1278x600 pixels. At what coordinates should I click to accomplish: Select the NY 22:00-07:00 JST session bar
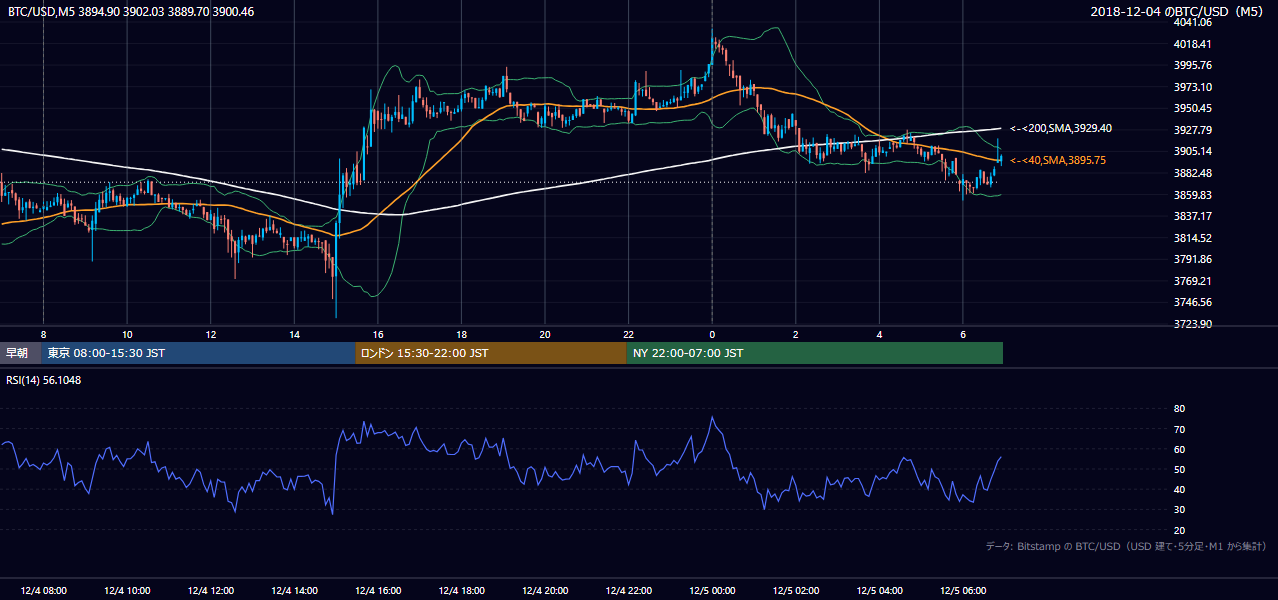click(x=815, y=353)
